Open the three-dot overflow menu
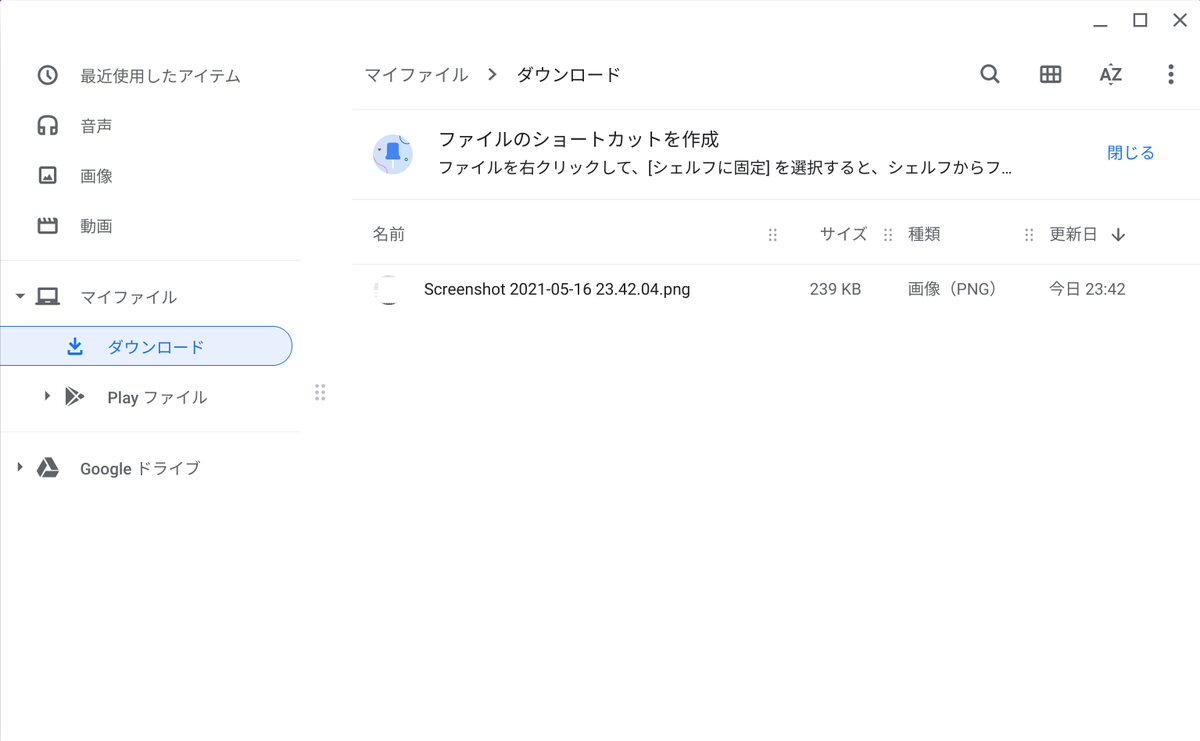Screen dimensions: 1200x741 click(1170, 74)
